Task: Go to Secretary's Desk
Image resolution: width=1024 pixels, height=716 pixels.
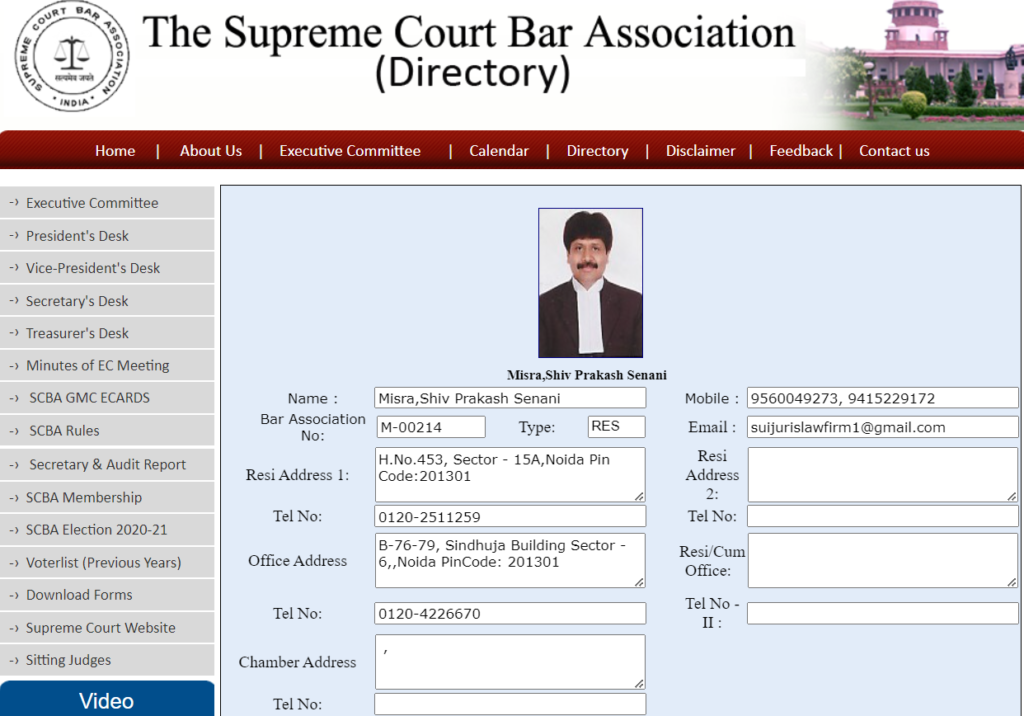Action: (107, 301)
